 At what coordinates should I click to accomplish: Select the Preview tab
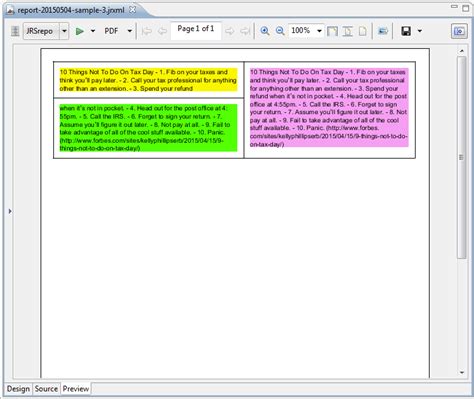pyautogui.click(x=76, y=389)
